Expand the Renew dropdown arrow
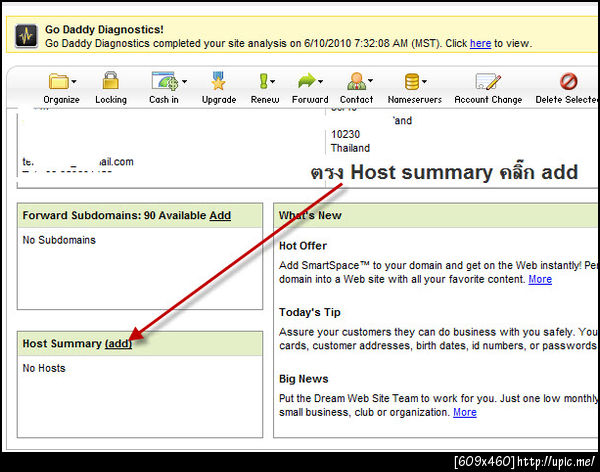Image resolution: width=600 pixels, height=472 pixels. click(272, 81)
